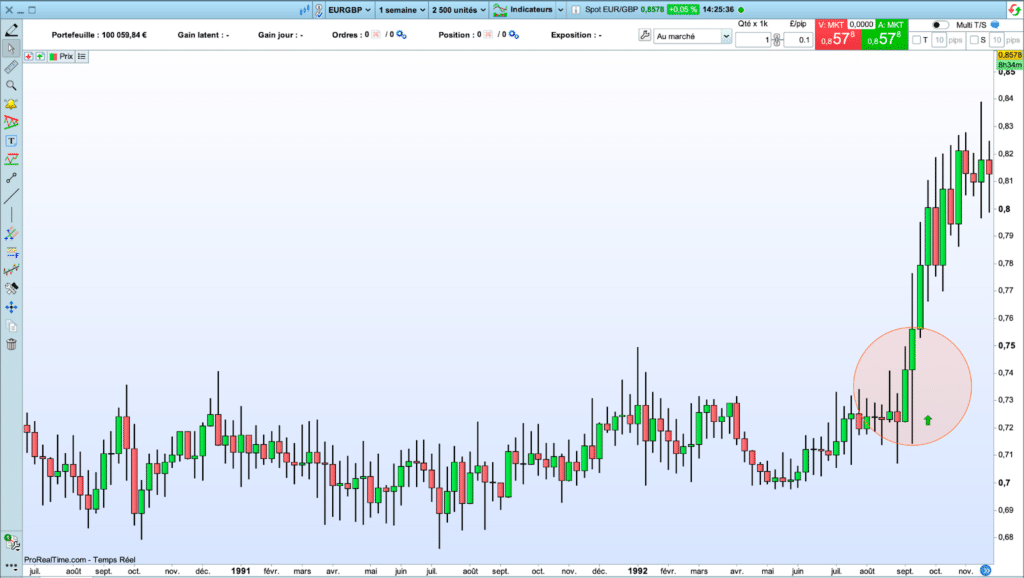Viewport: 1024px width, 578px height.
Task: Enable the S pips checkbox
Action: 973,40
